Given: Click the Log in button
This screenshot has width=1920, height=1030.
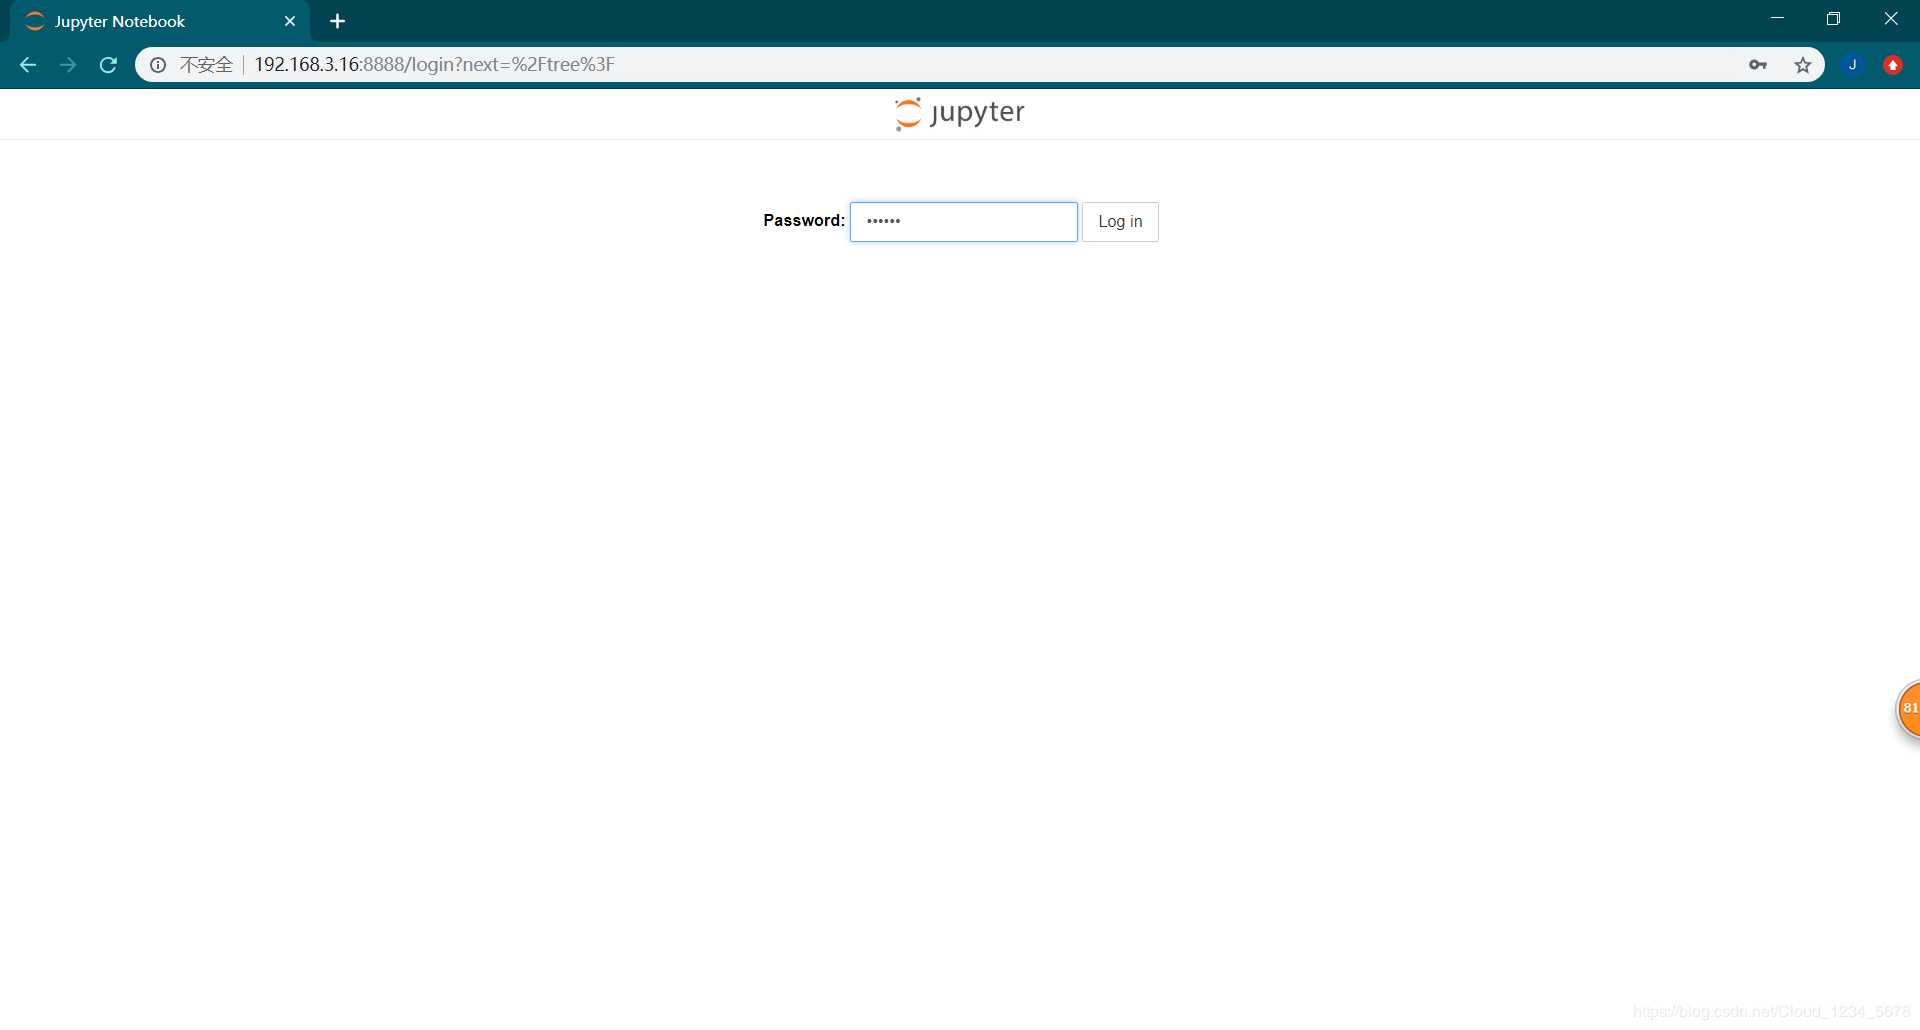Looking at the screenshot, I should (1120, 222).
